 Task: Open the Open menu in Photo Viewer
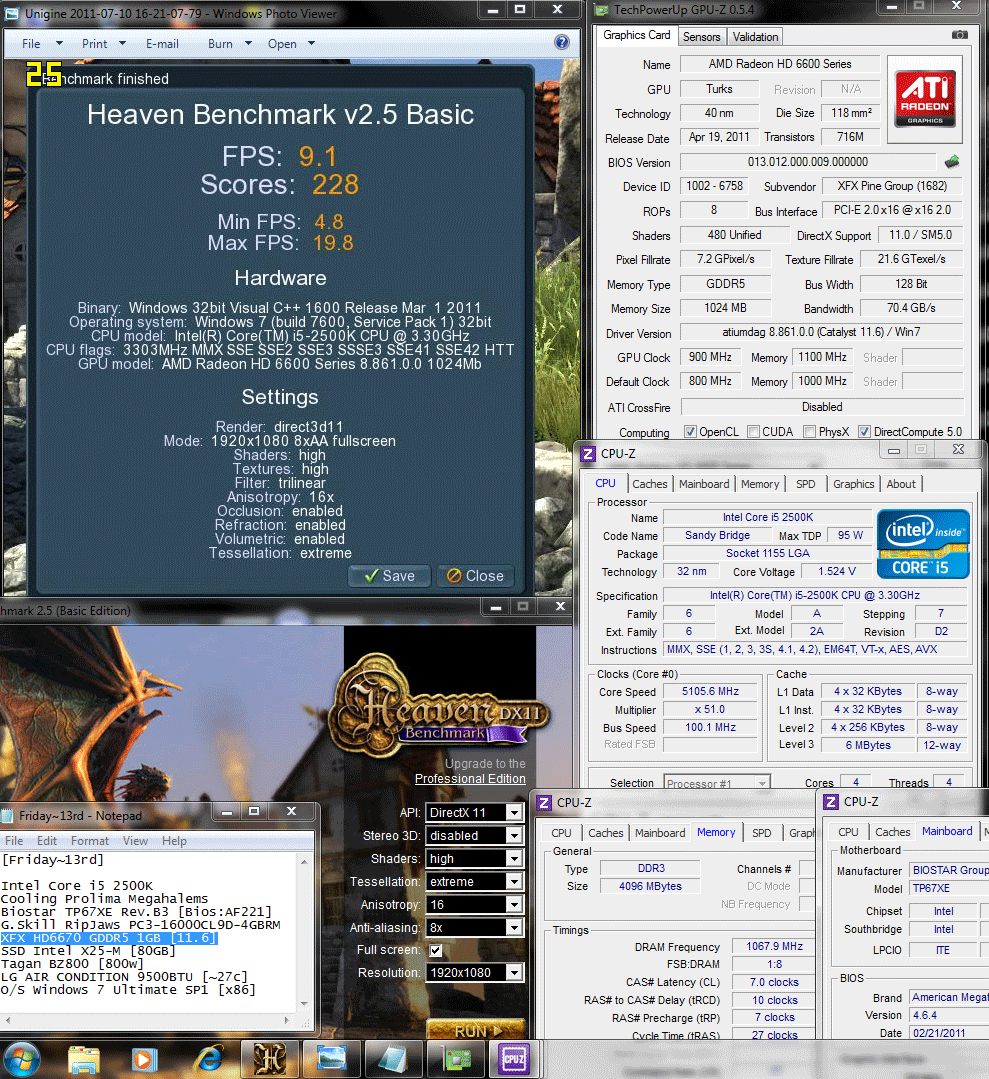tap(291, 43)
